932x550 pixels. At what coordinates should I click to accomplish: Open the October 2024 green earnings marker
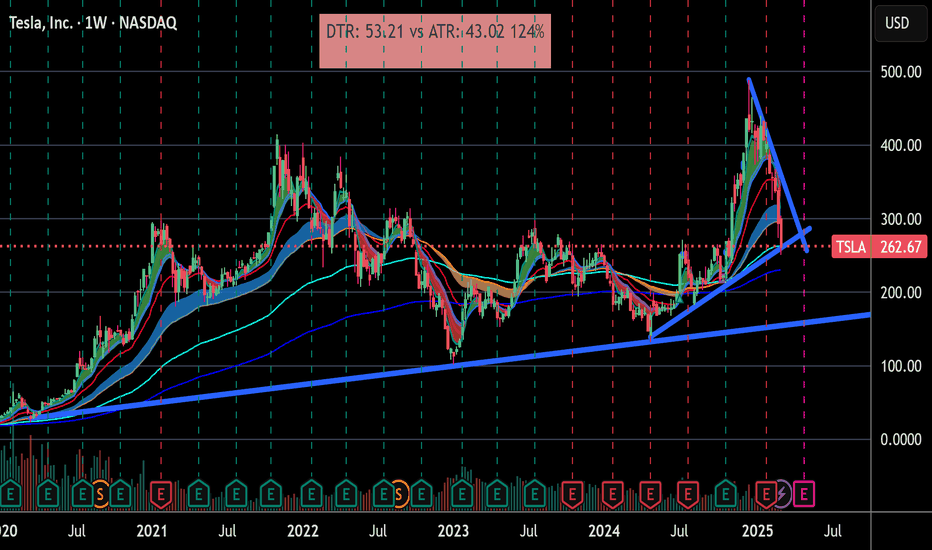tap(725, 494)
